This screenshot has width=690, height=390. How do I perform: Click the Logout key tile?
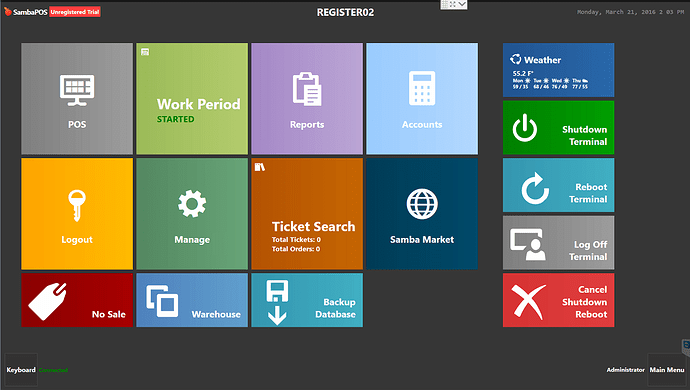click(x=77, y=214)
